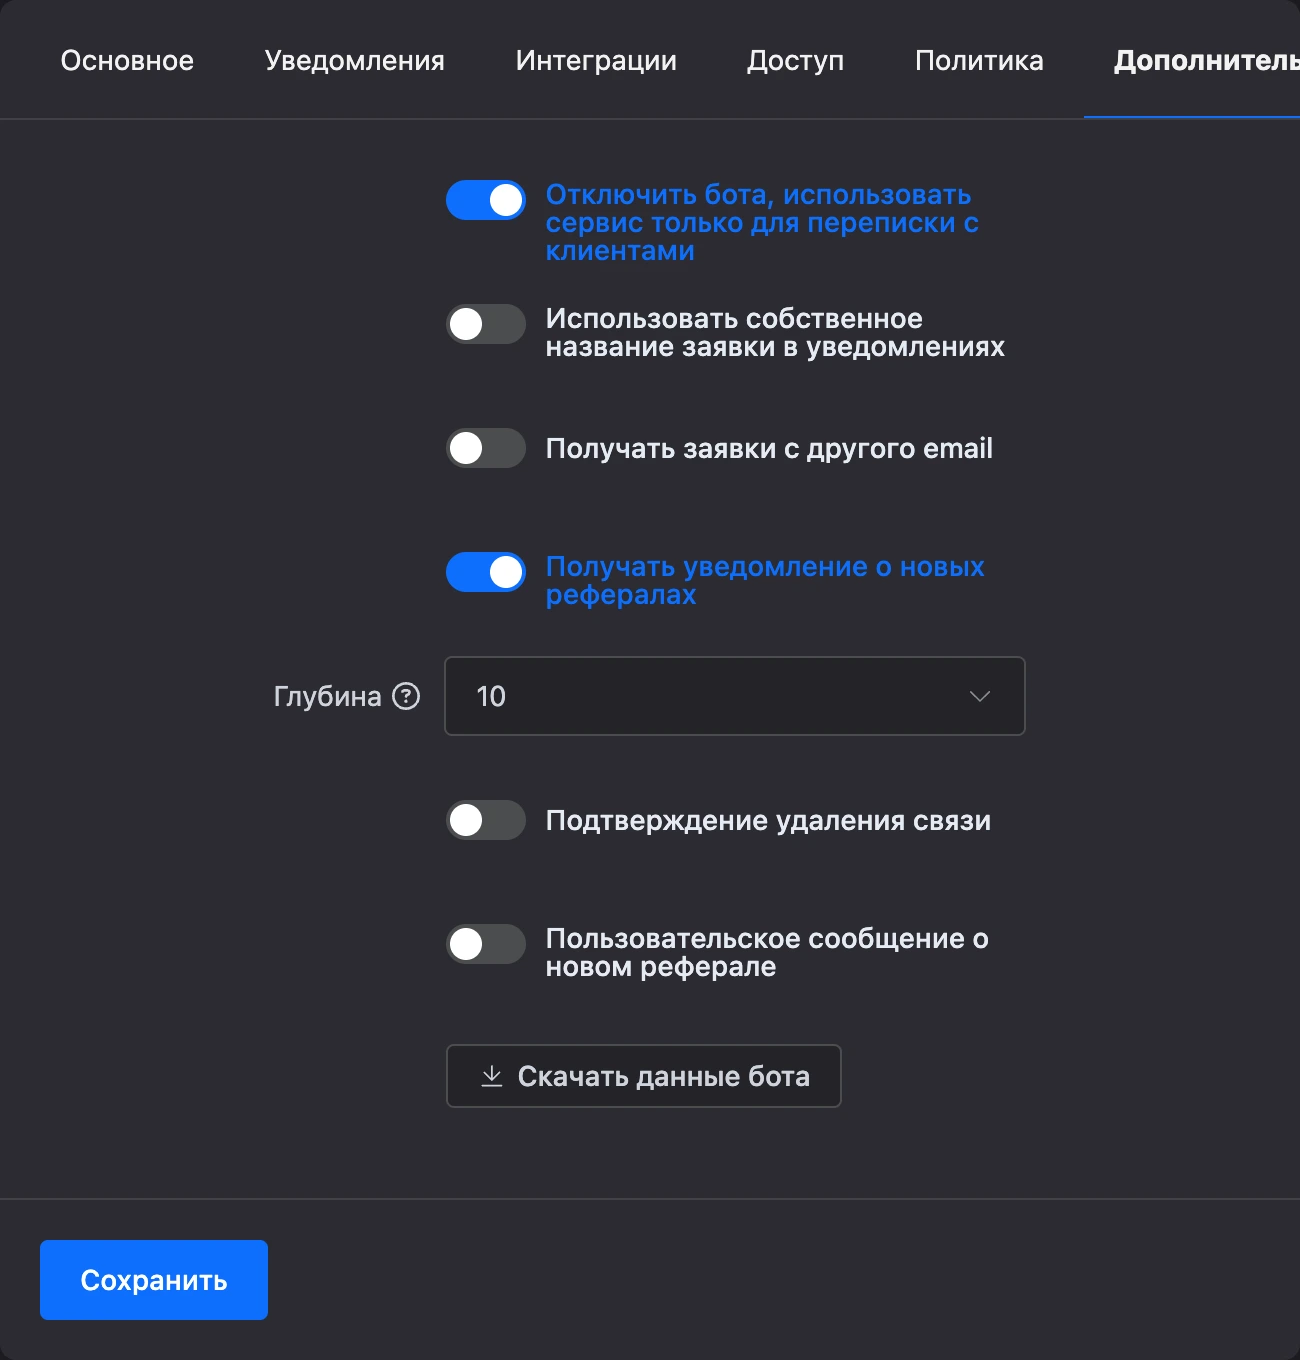Select the Дополнительно tab
The width and height of the screenshot is (1300, 1360).
(1206, 60)
